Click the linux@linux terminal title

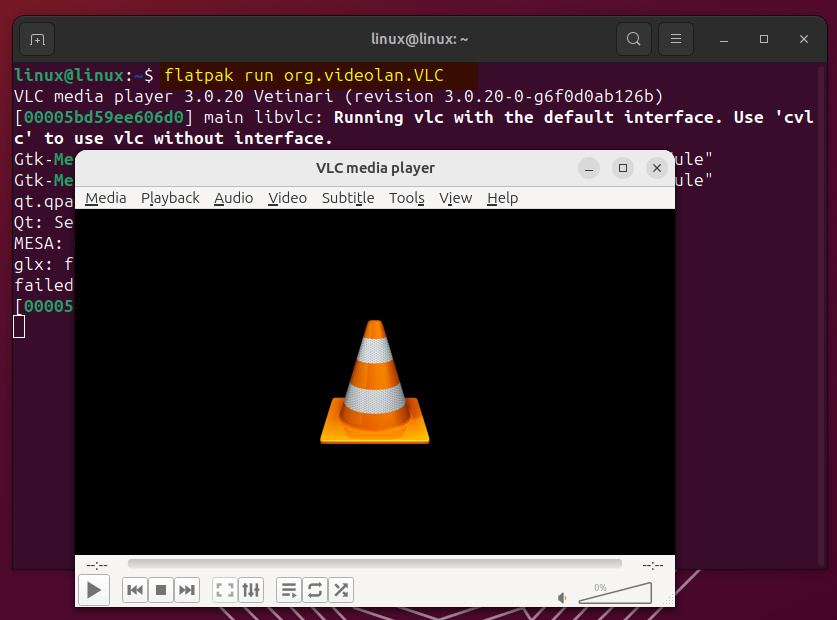420,39
